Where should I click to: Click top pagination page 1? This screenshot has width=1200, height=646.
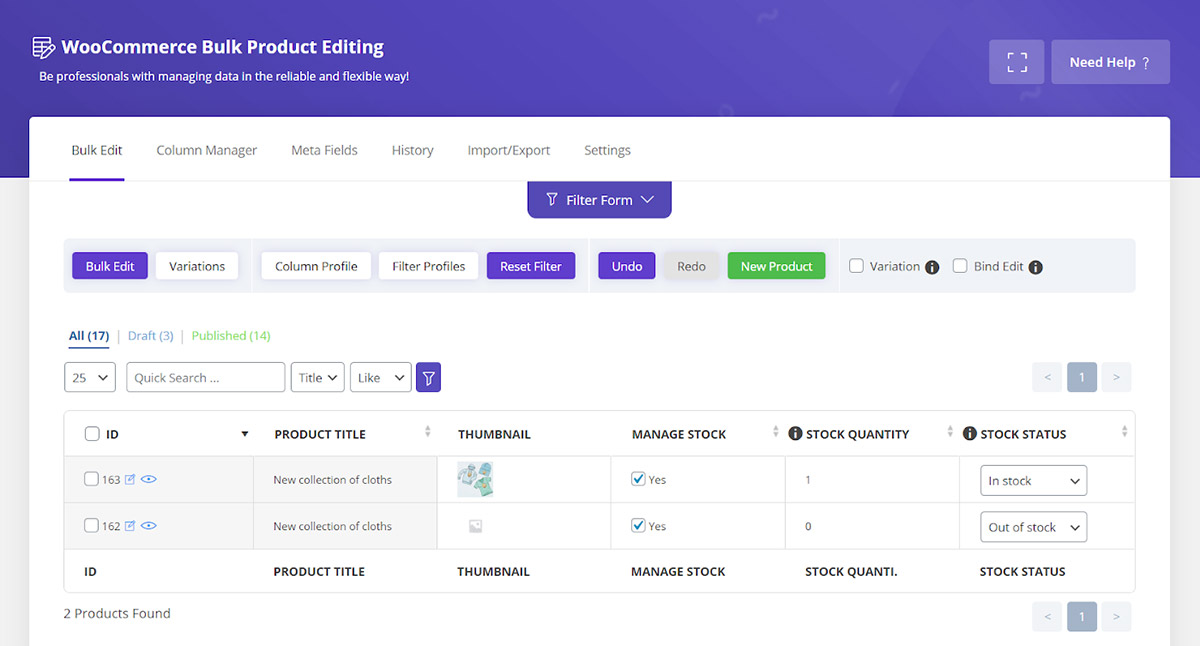point(1082,377)
